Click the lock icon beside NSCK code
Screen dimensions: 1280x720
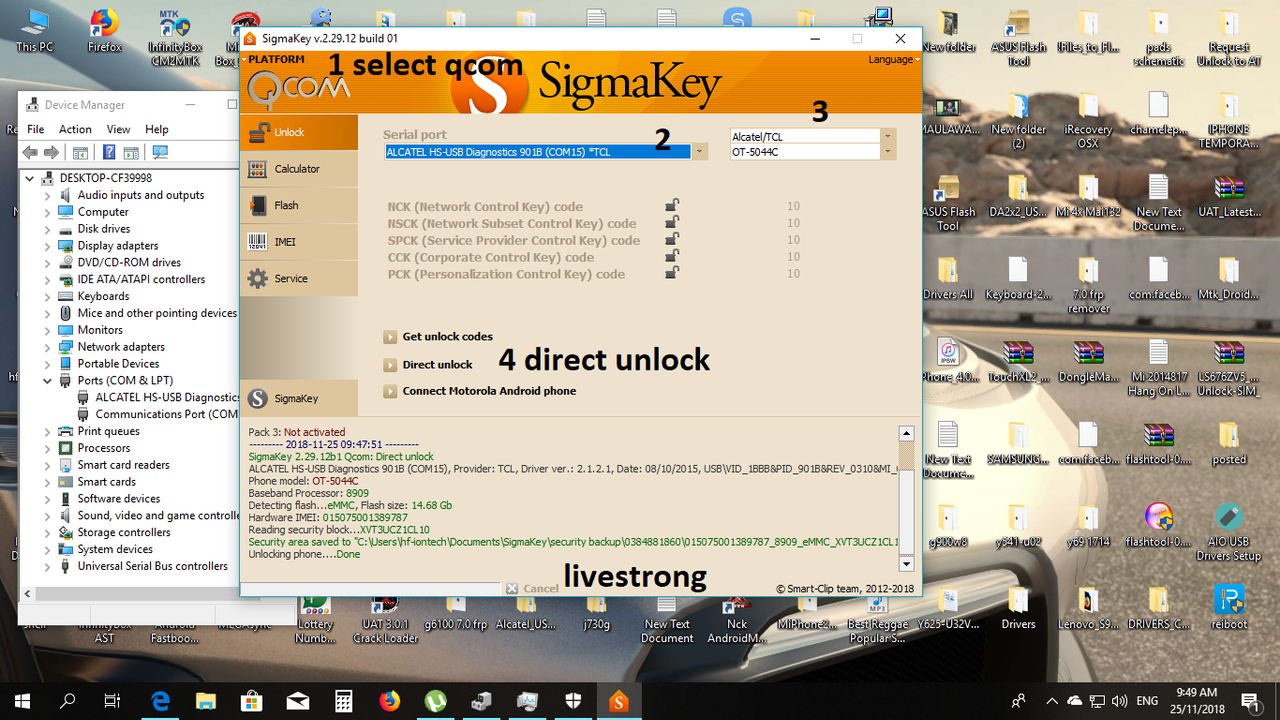673,223
